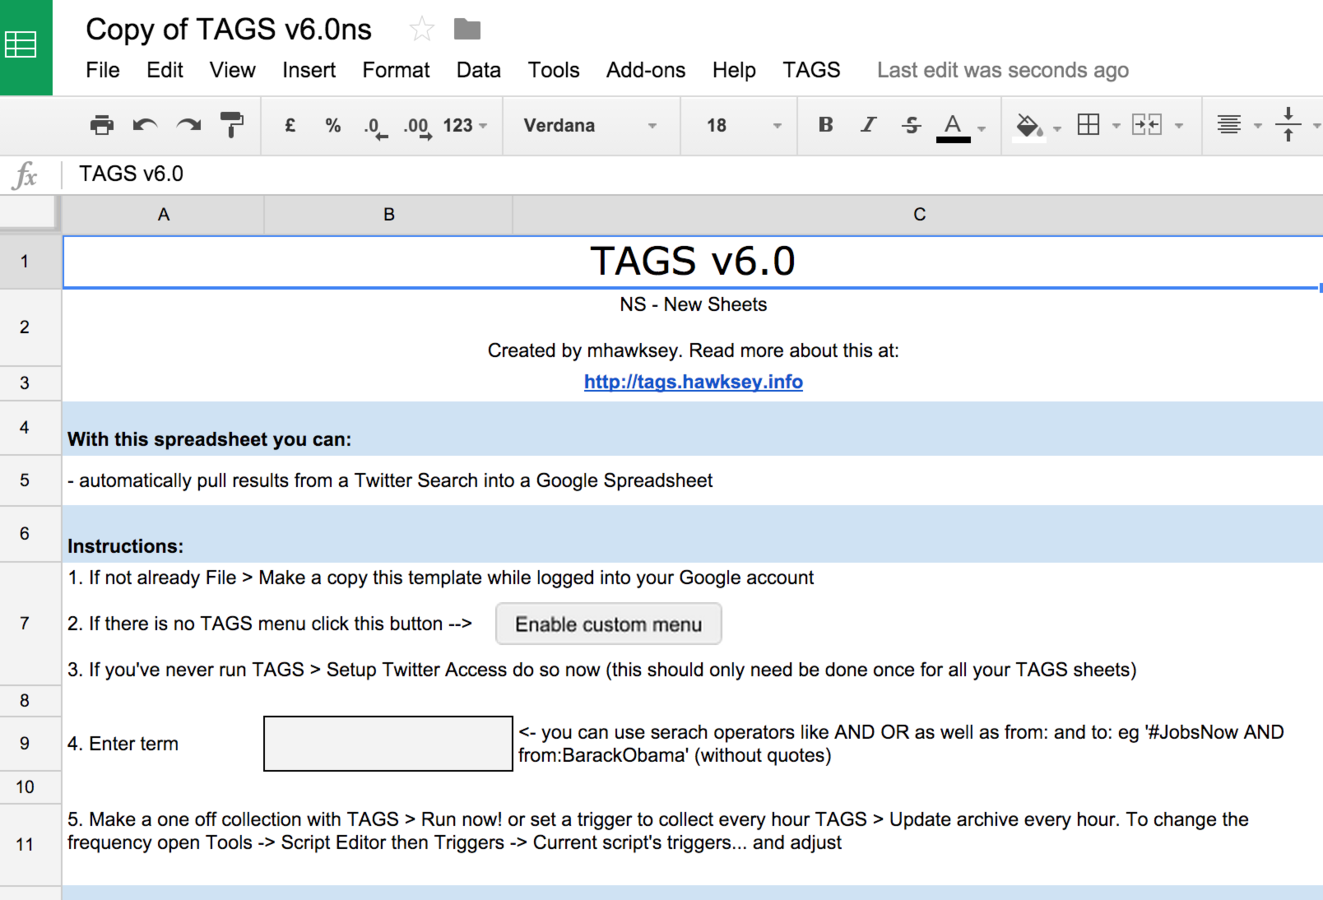The height and width of the screenshot is (900, 1323).
Task: Open the Insert menu
Action: point(309,70)
